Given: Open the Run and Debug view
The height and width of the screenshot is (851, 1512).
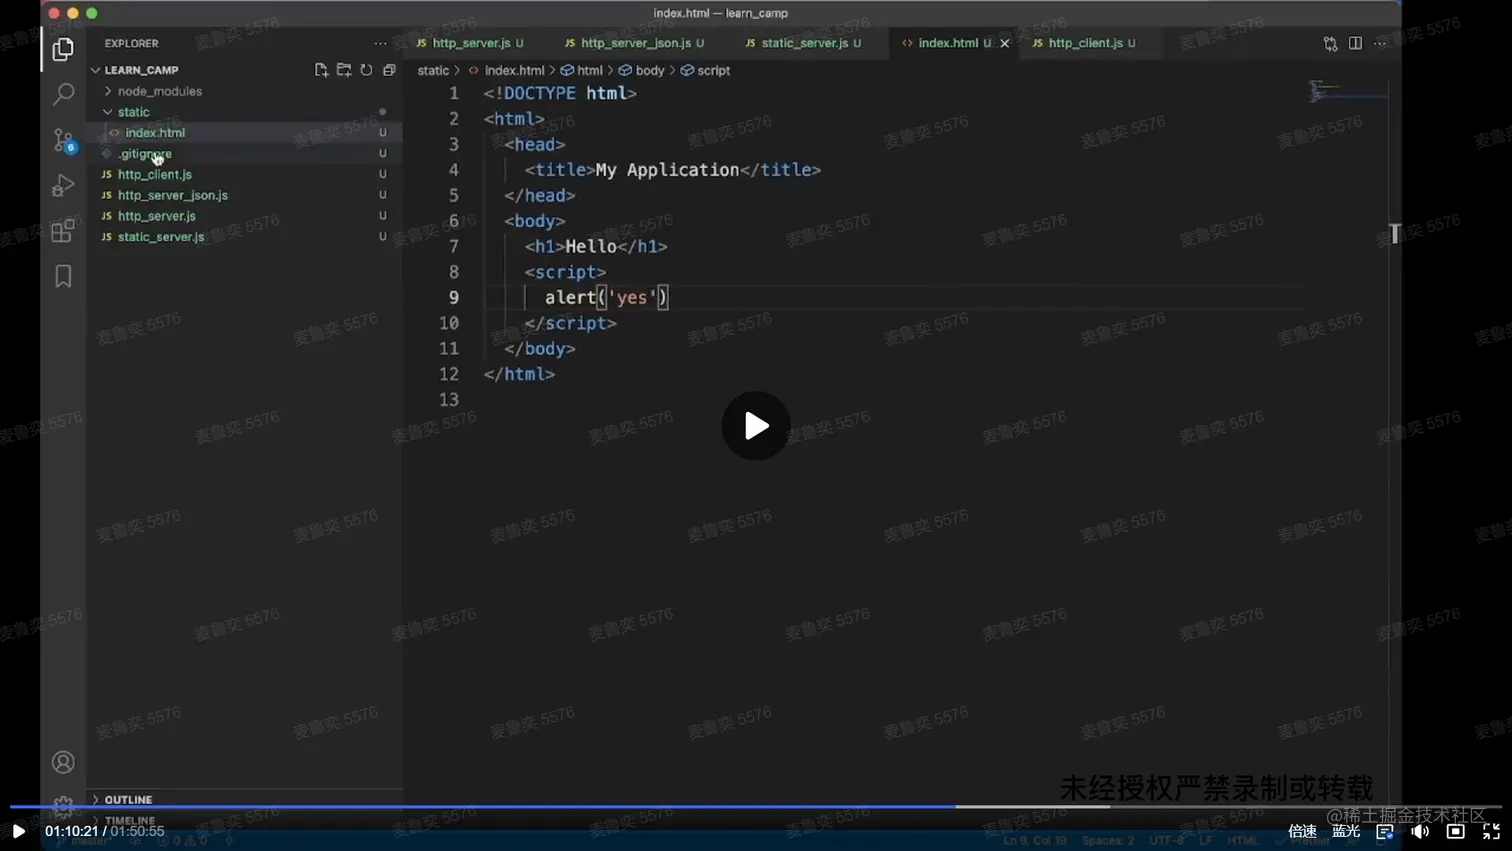Looking at the screenshot, I should point(63,185).
